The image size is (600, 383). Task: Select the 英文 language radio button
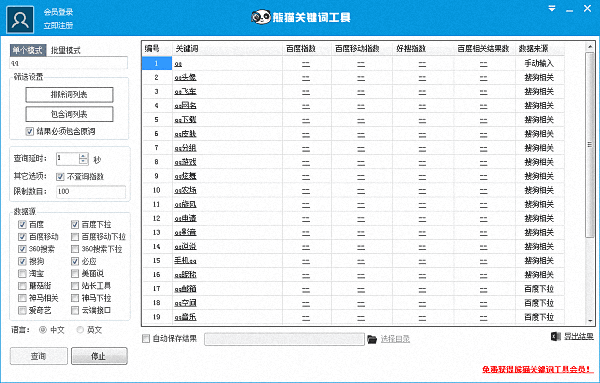coord(80,330)
